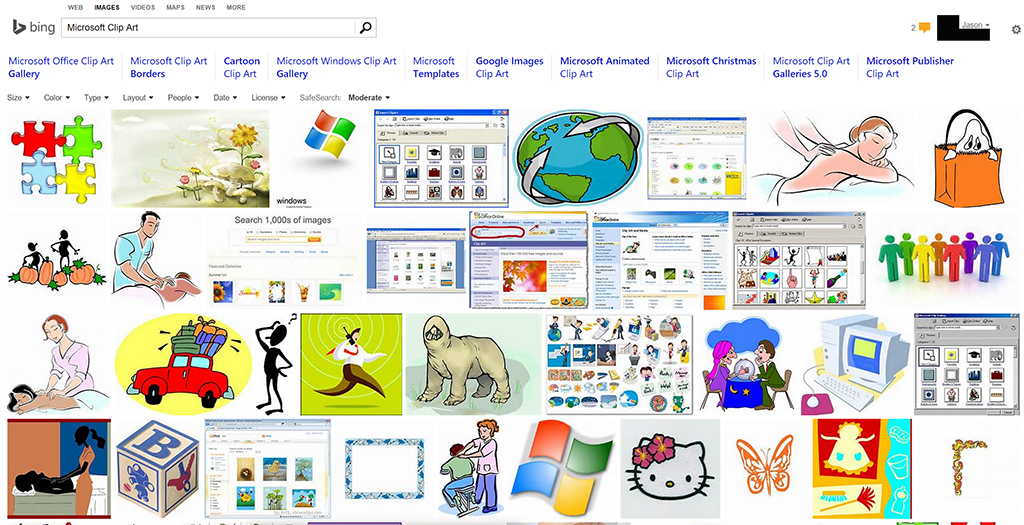Open the red car with luggage image
Viewport: 1024px width, 525px height.
183,364
